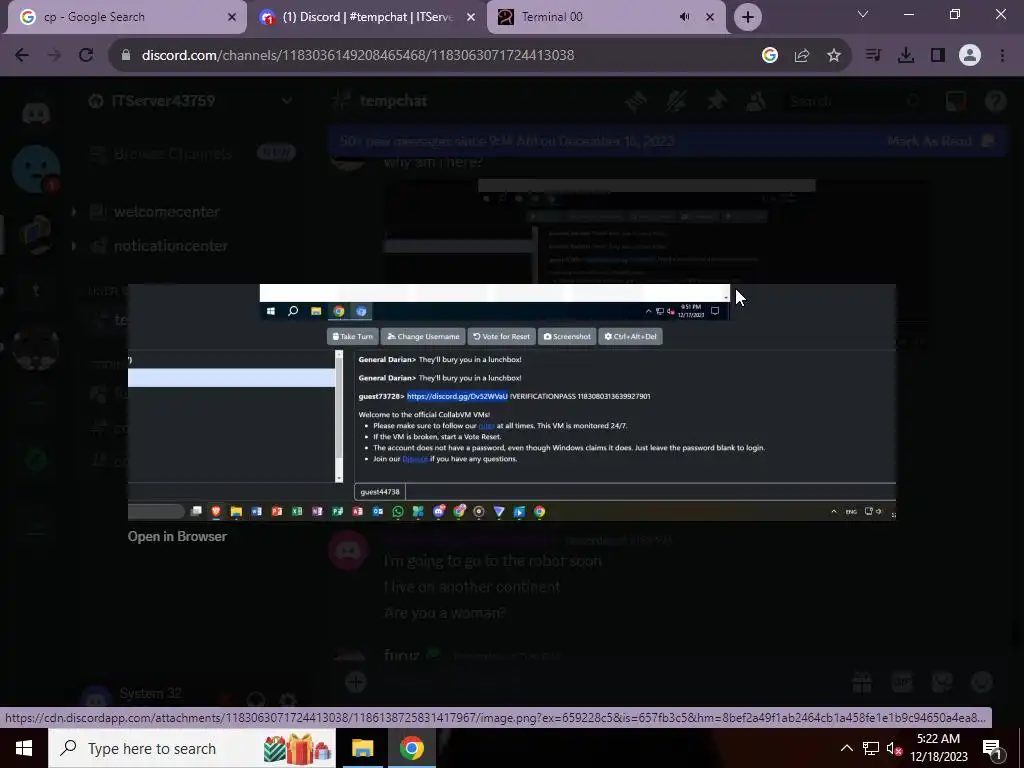
Task: Click the Google icon in the address bar
Action: [770, 56]
